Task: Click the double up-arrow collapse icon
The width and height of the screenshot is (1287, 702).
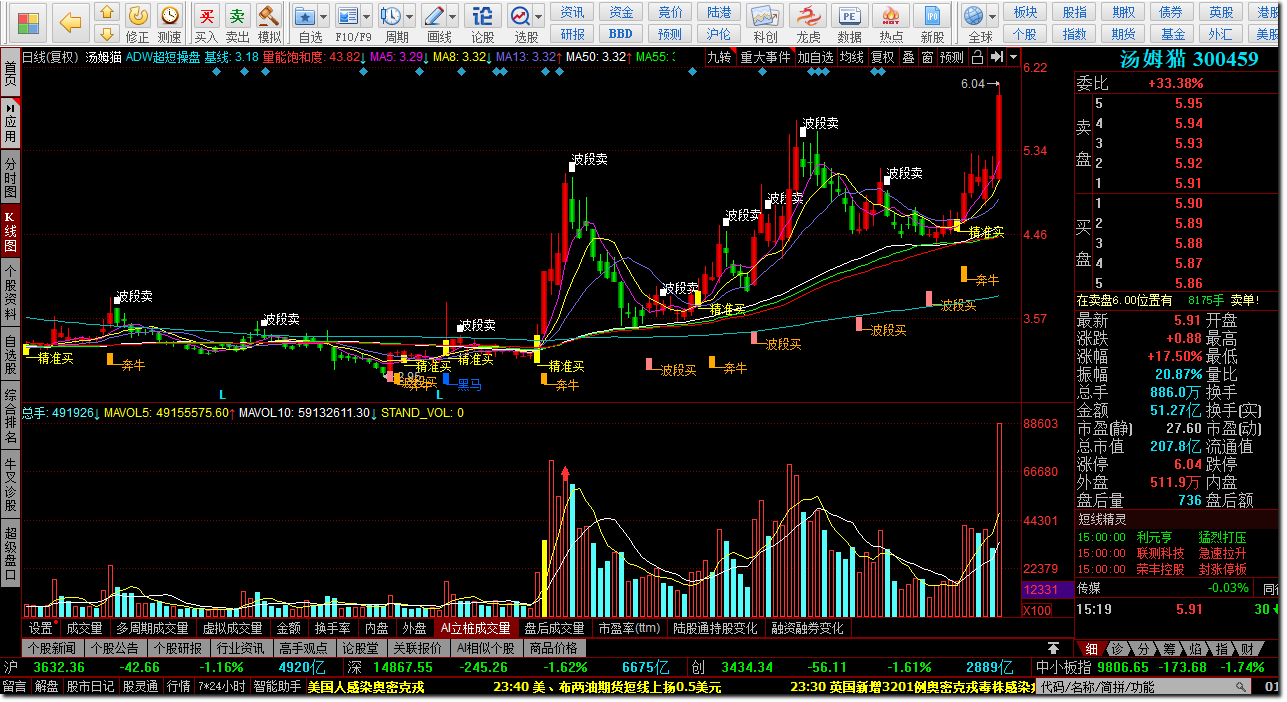Action: pyautogui.click(x=1053, y=649)
